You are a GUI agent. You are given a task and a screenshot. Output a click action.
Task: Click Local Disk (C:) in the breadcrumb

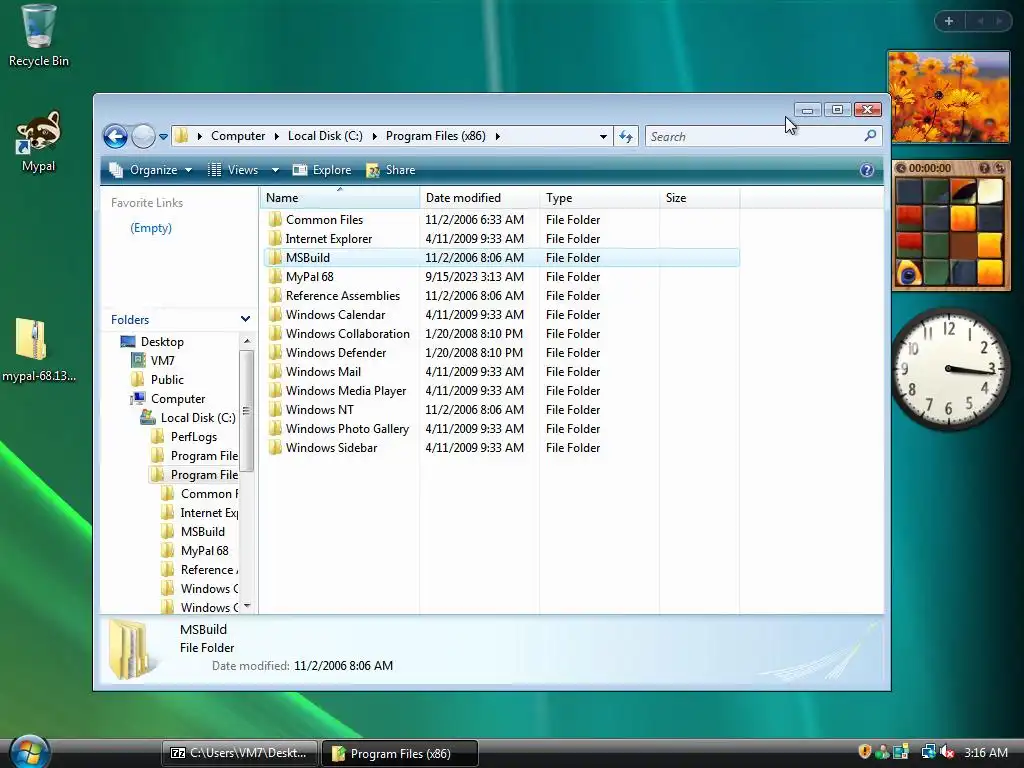point(325,136)
